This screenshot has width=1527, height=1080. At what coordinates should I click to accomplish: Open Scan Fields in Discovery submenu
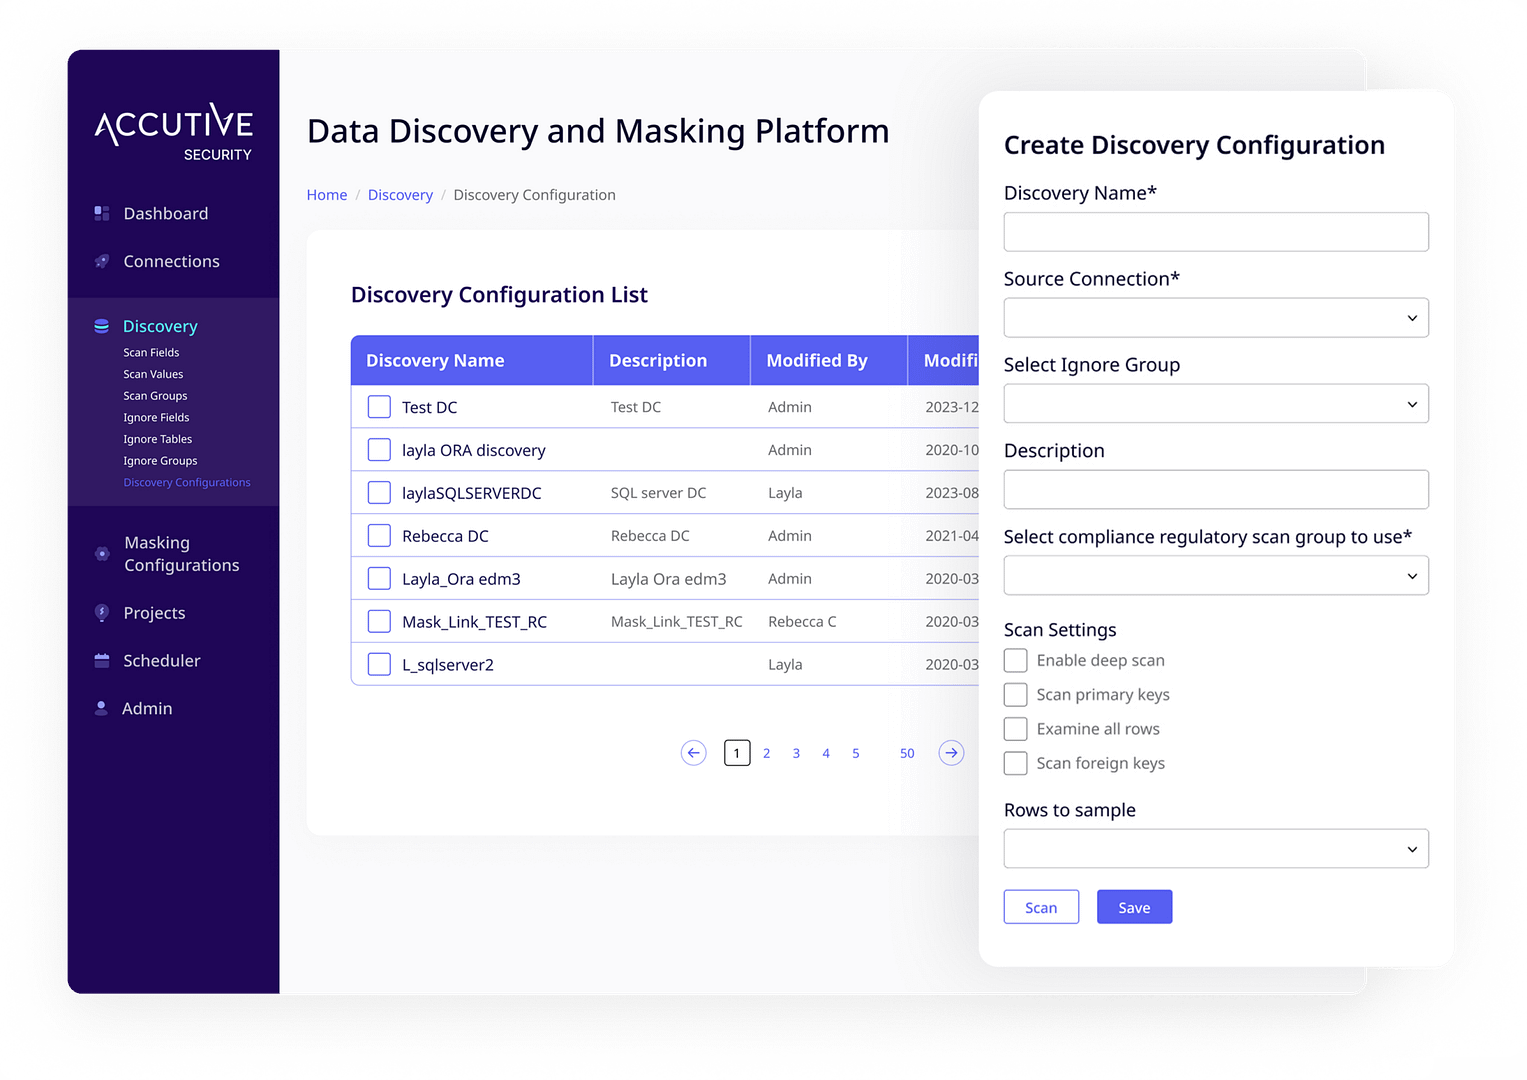click(x=151, y=353)
